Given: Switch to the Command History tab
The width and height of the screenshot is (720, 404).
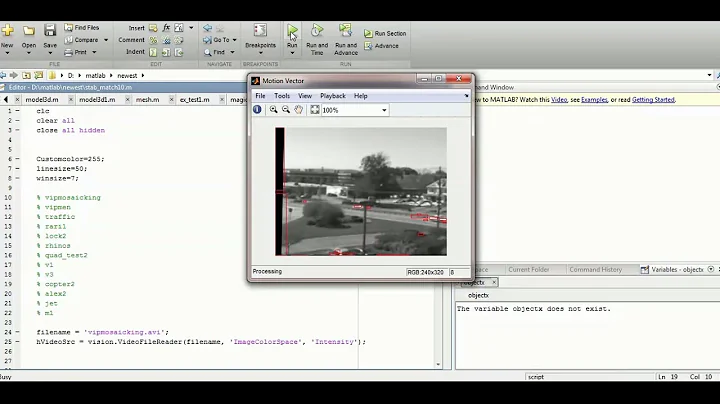Looking at the screenshot, I should tap(596, 269).
